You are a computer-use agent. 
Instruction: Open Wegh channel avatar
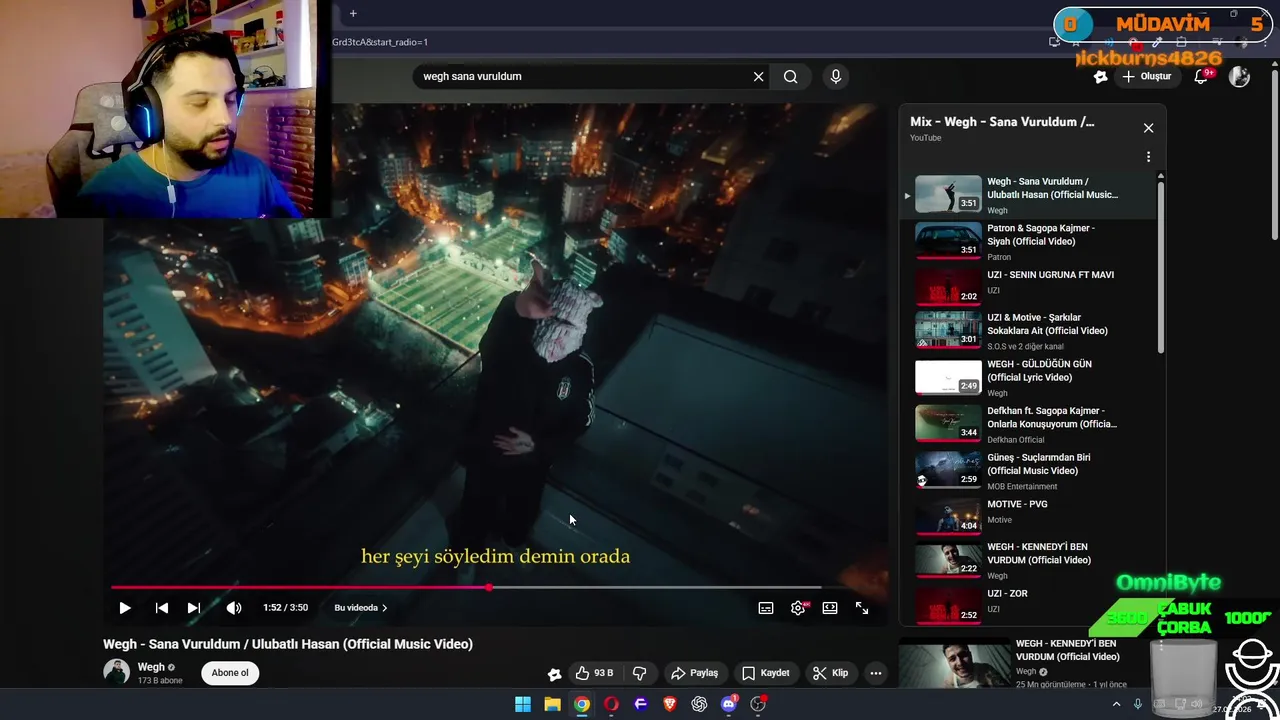(116, 672)
